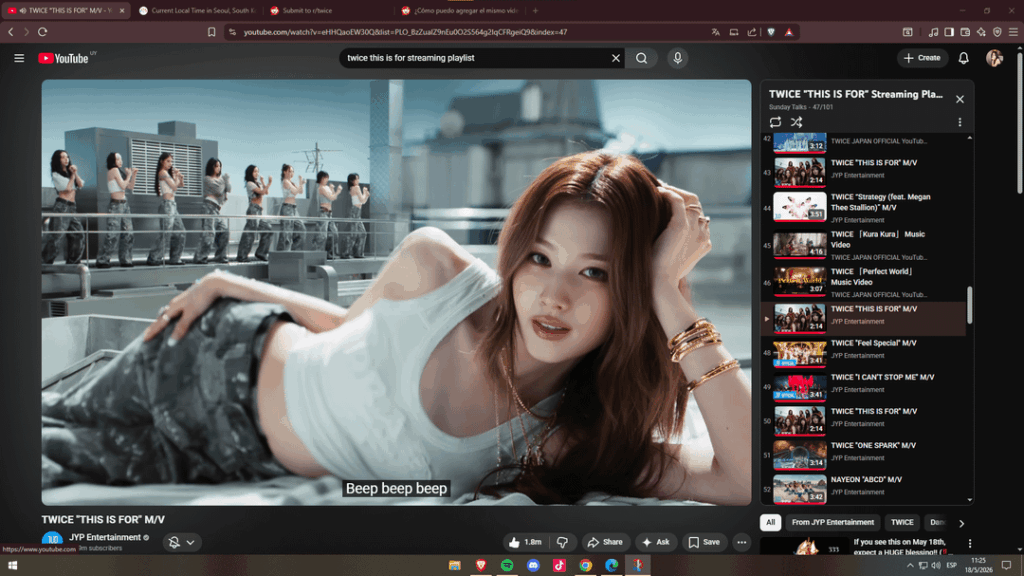Go back in browser history

[x=10, y=32]
